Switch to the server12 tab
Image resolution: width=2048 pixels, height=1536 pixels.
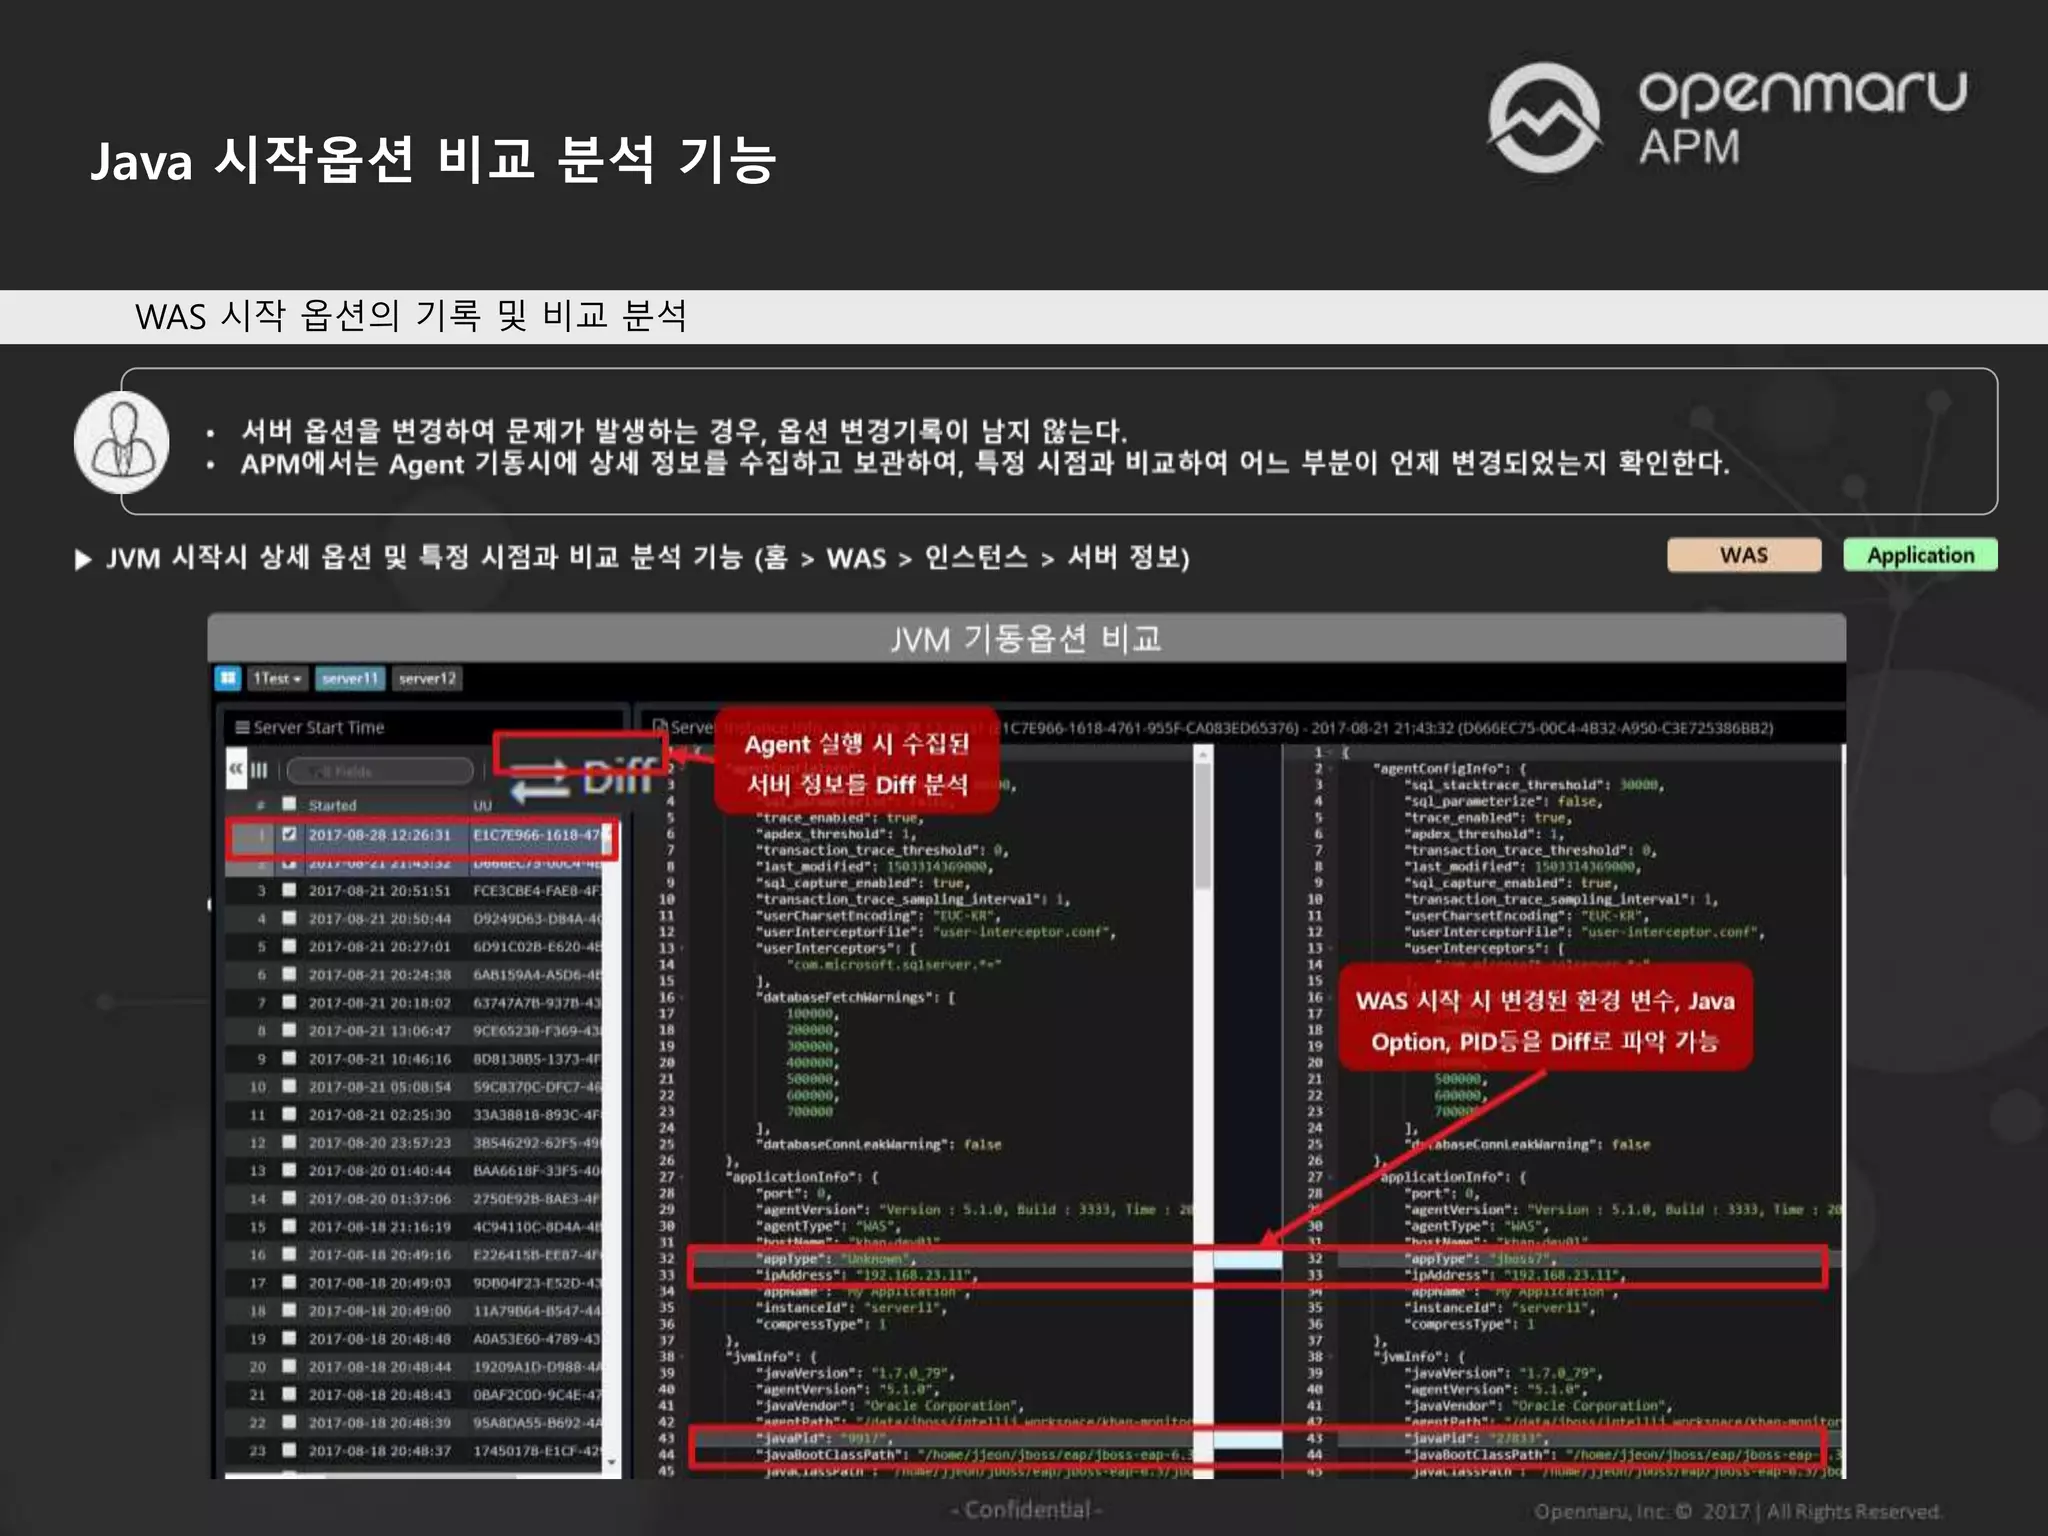click(x=427, y=678)
